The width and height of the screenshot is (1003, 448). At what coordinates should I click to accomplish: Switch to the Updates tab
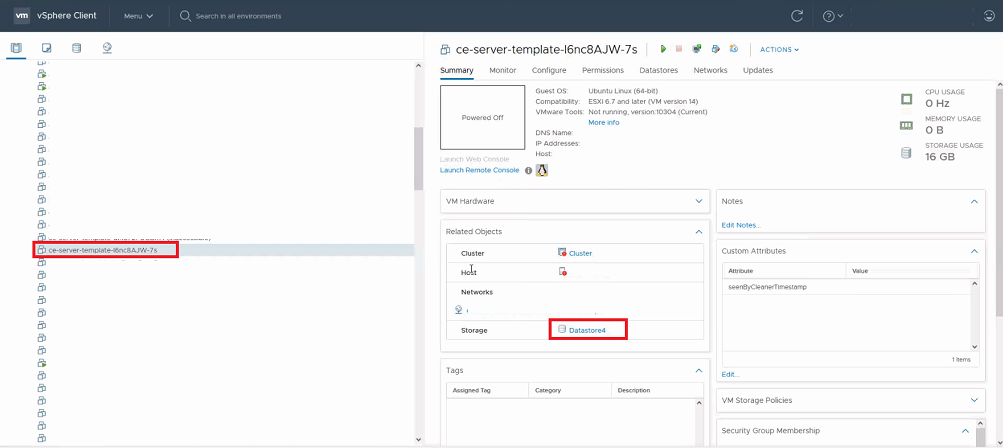pyautogui.click(x=758, y=70)
